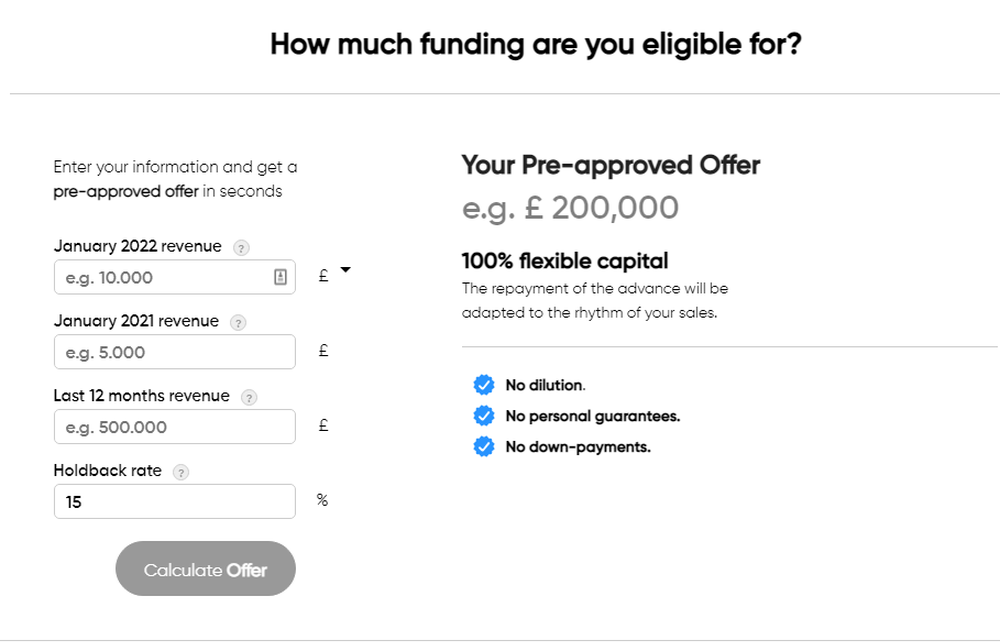This screenshot has width=1000, height=643.
Task: Select the pound currency symbol selector
Action: [x=323, y=275]
